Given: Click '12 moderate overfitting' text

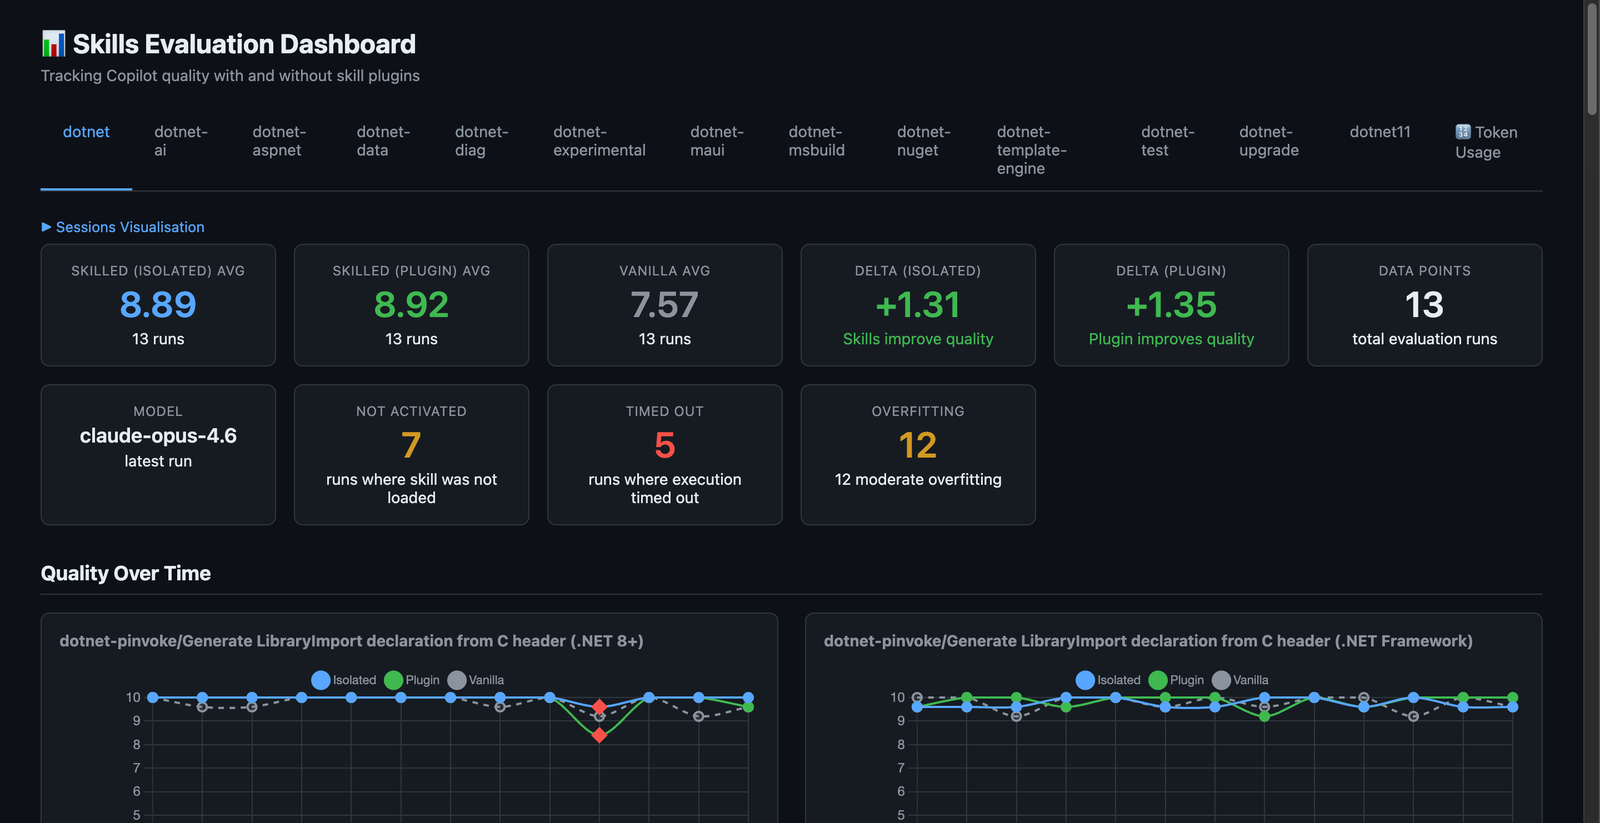Looking at the screenshot, I should pos(918,479).
